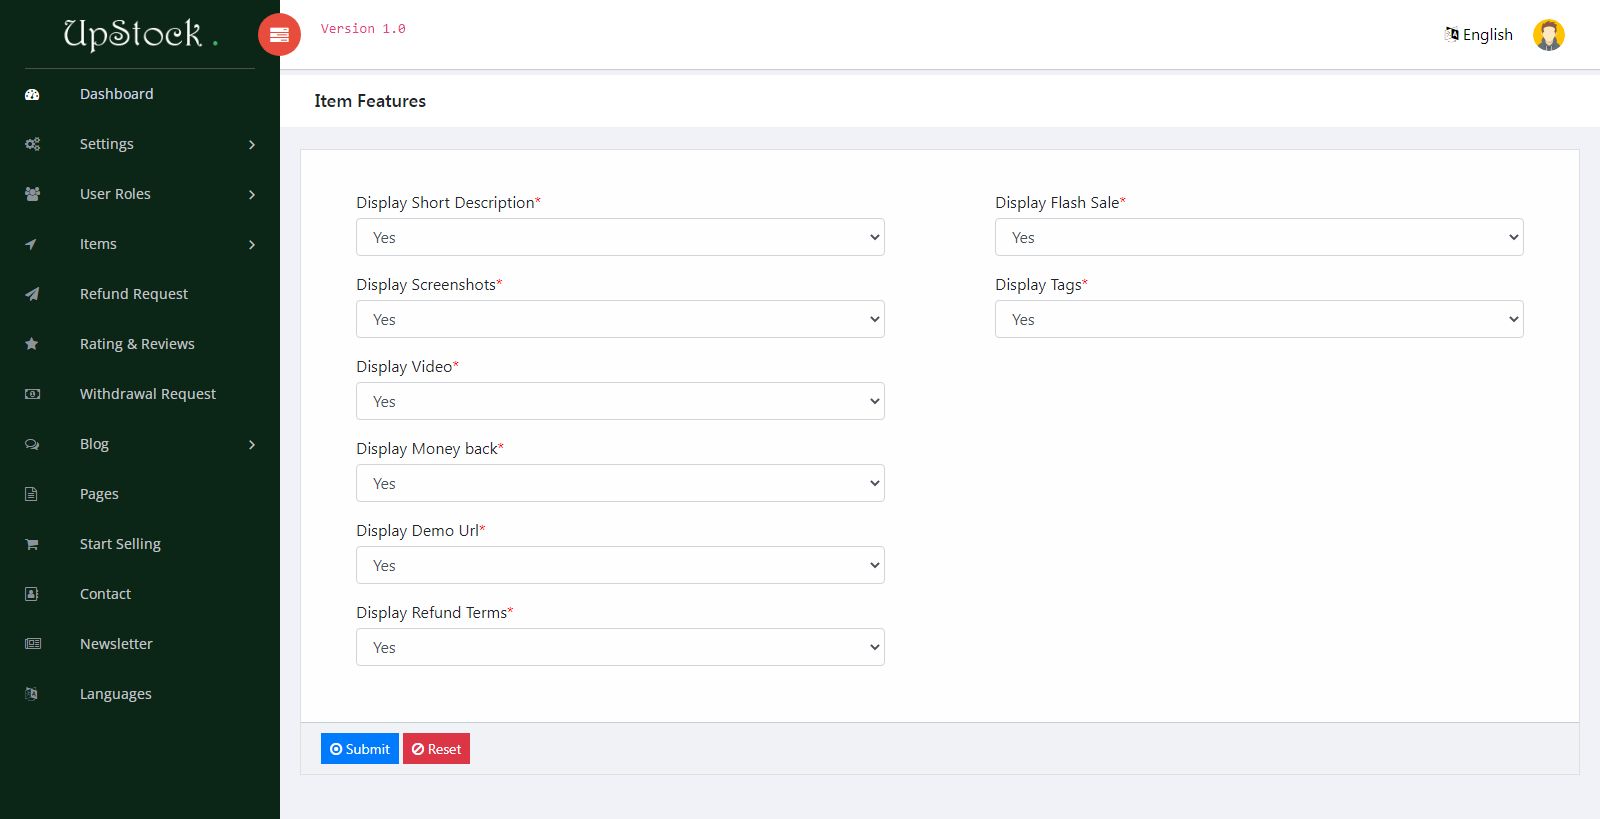Image resolution: width=1600 pixels, height=819 pixels.
Task: Open the Display Money back dropdown
Action: pos(620,483)
